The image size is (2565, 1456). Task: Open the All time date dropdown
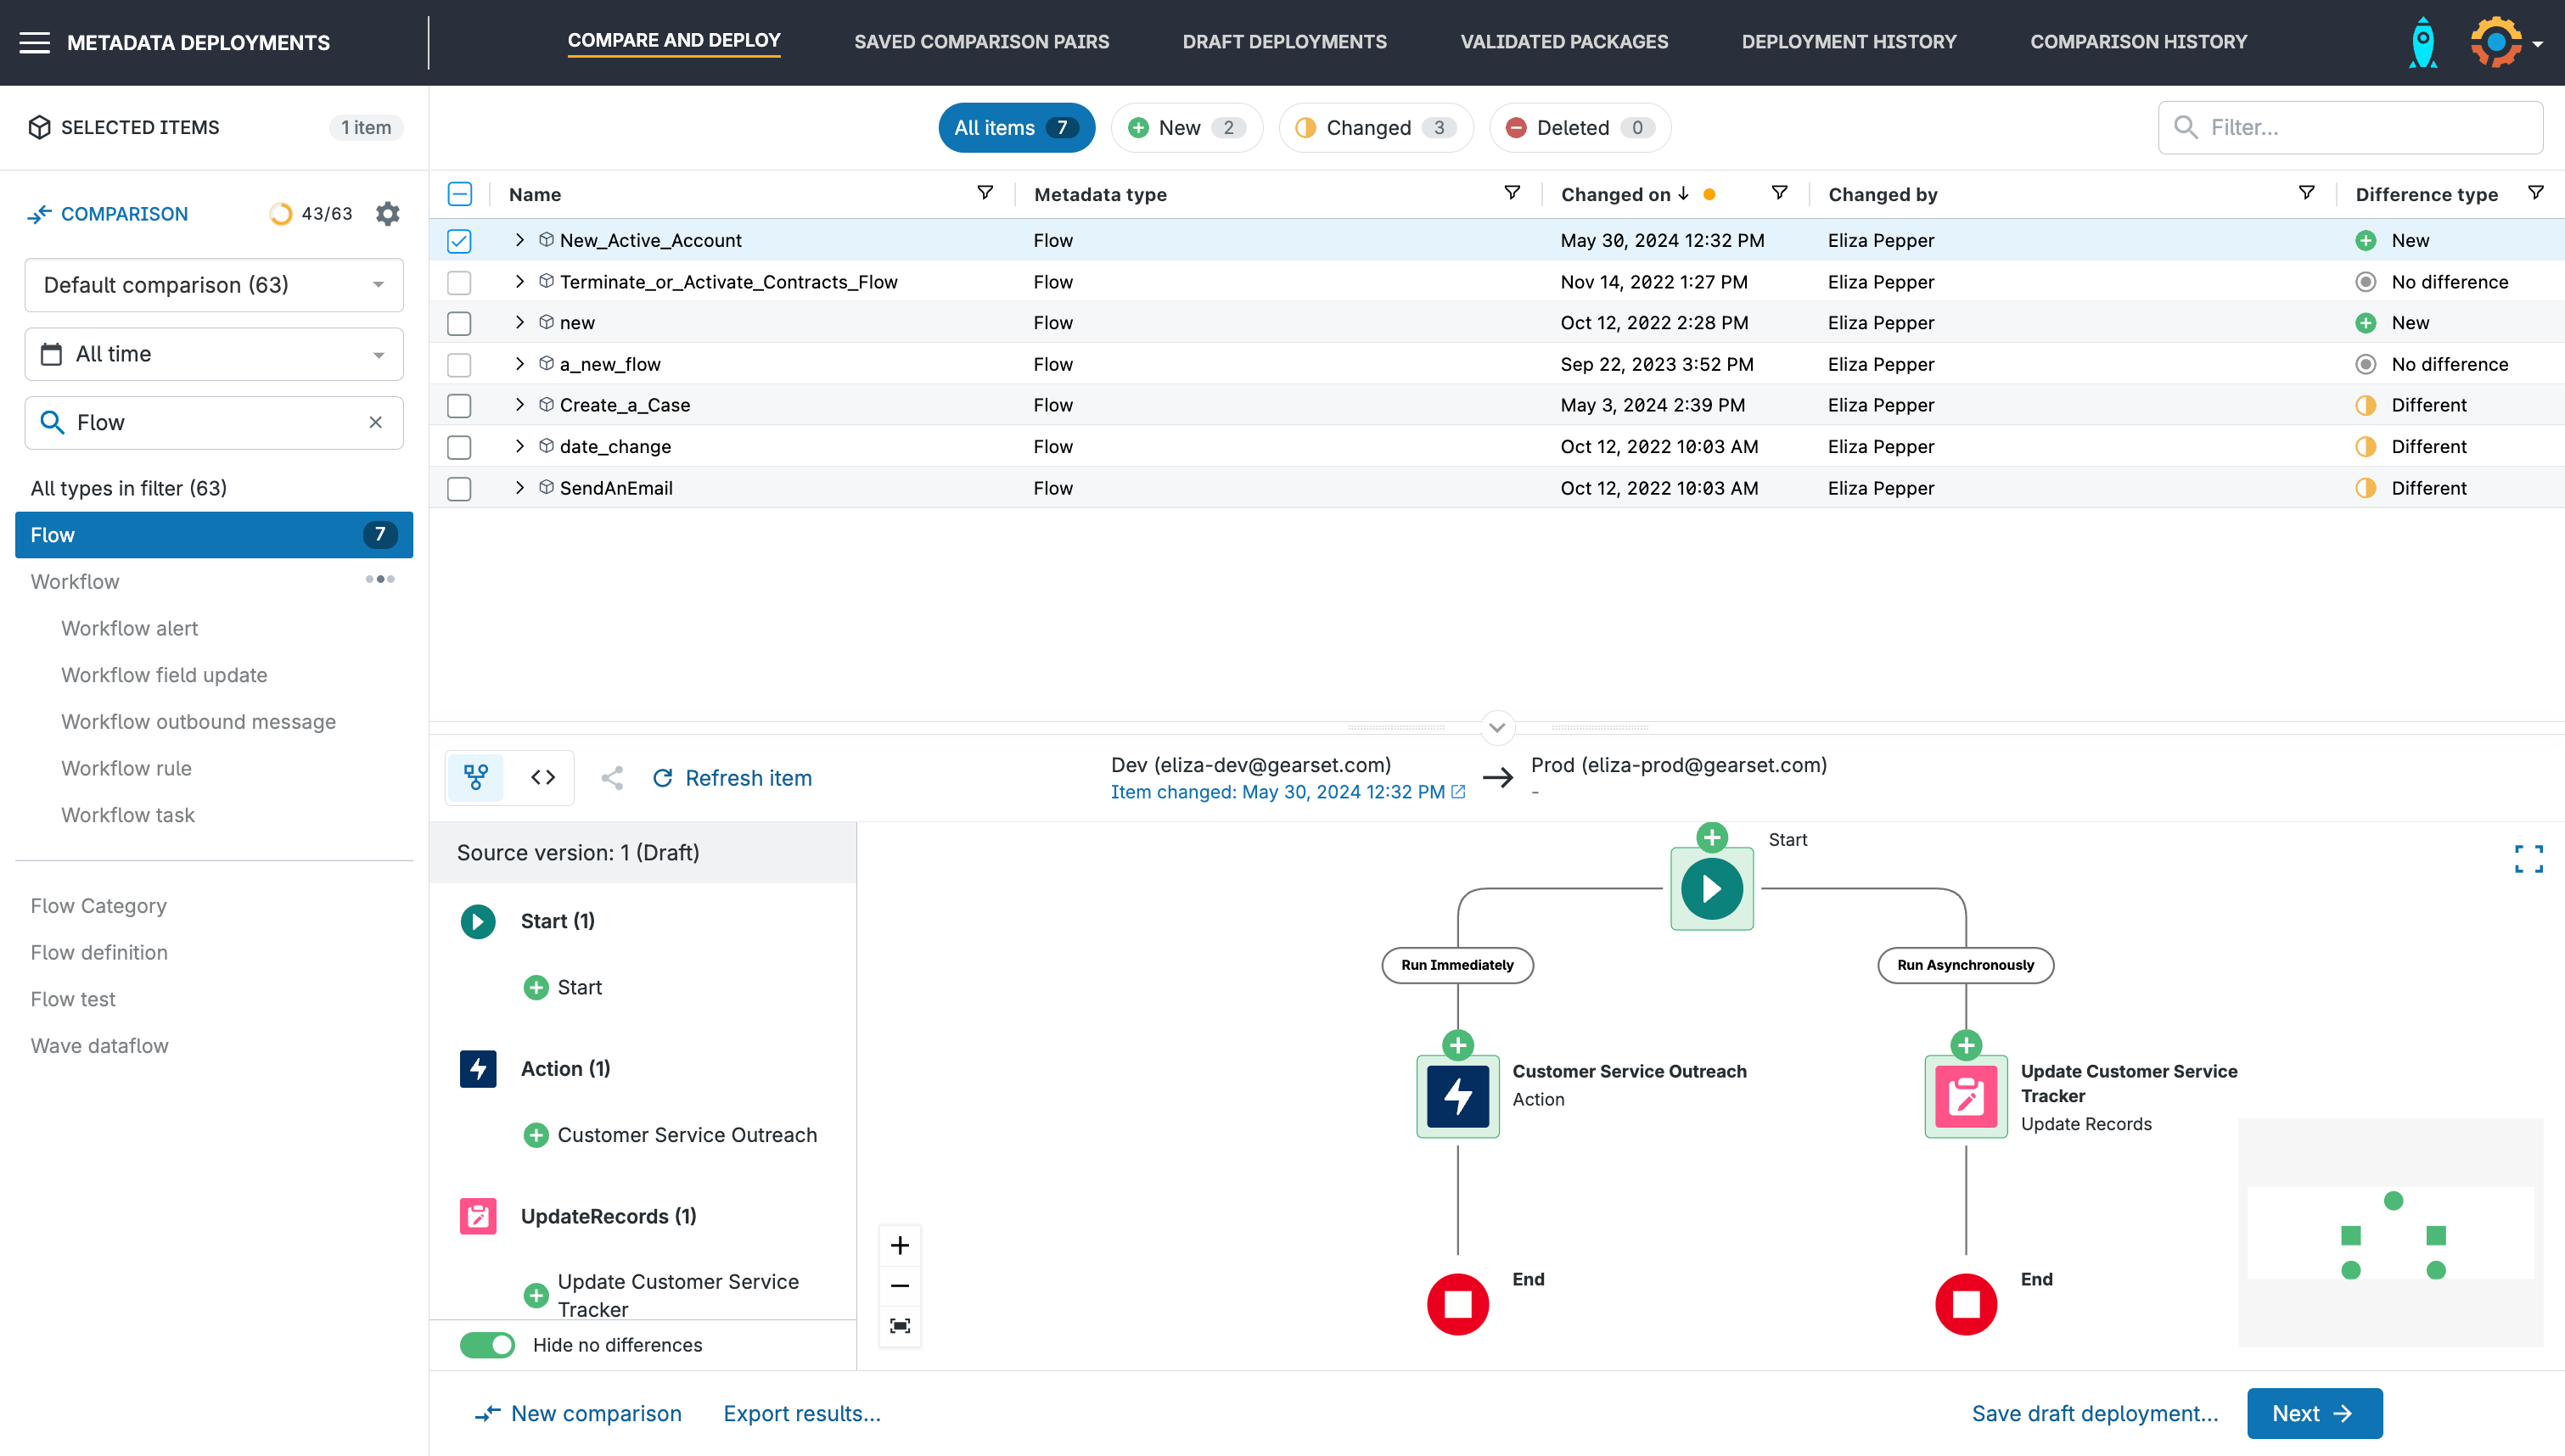[x=214, y=354]
